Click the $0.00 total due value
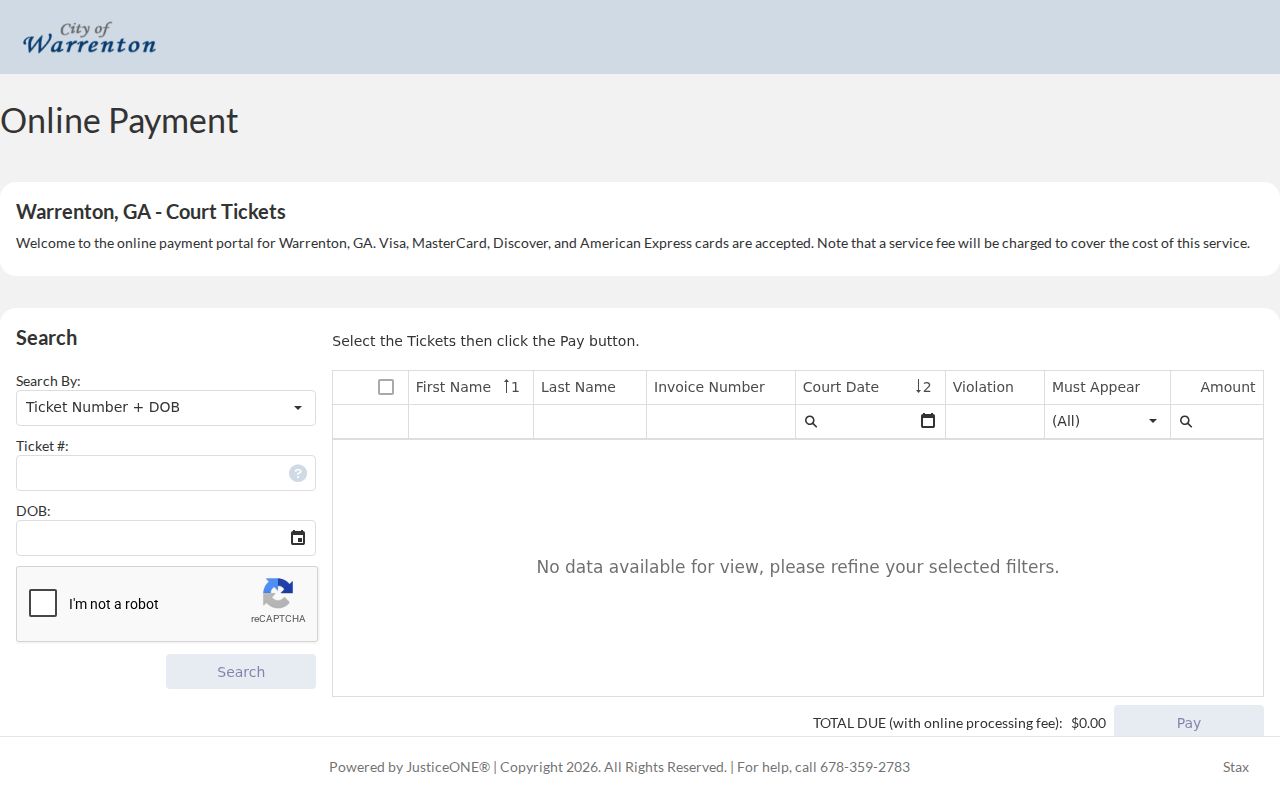The image size is (1280, 800). [x=1088, y=723]
